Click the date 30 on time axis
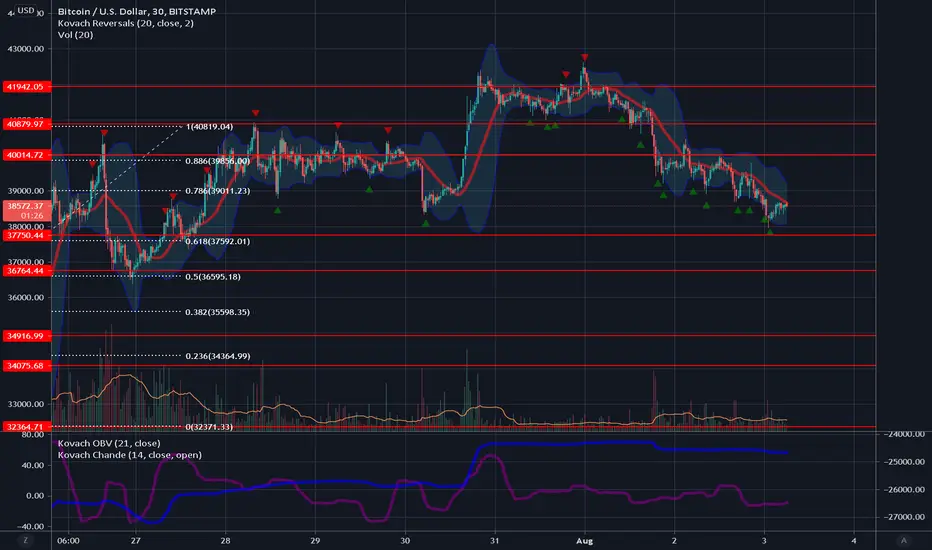 (x=405, y=540)
